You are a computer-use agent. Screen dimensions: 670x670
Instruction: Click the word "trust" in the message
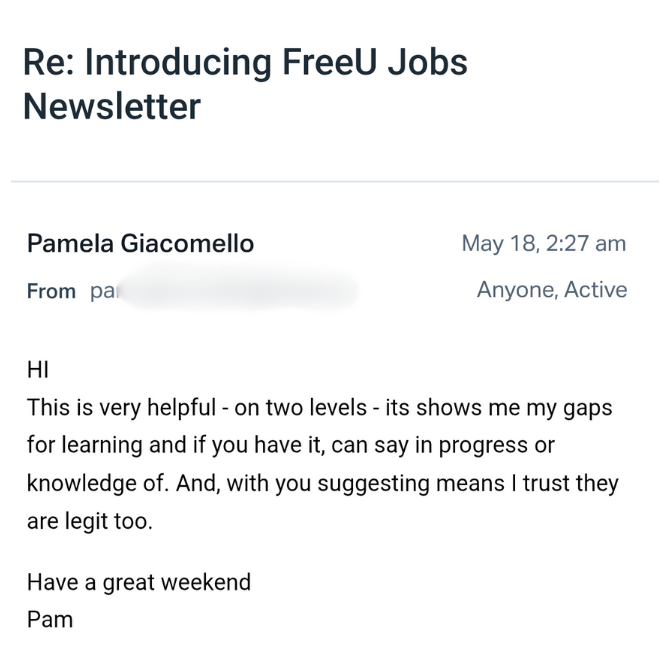coord(525,483)
